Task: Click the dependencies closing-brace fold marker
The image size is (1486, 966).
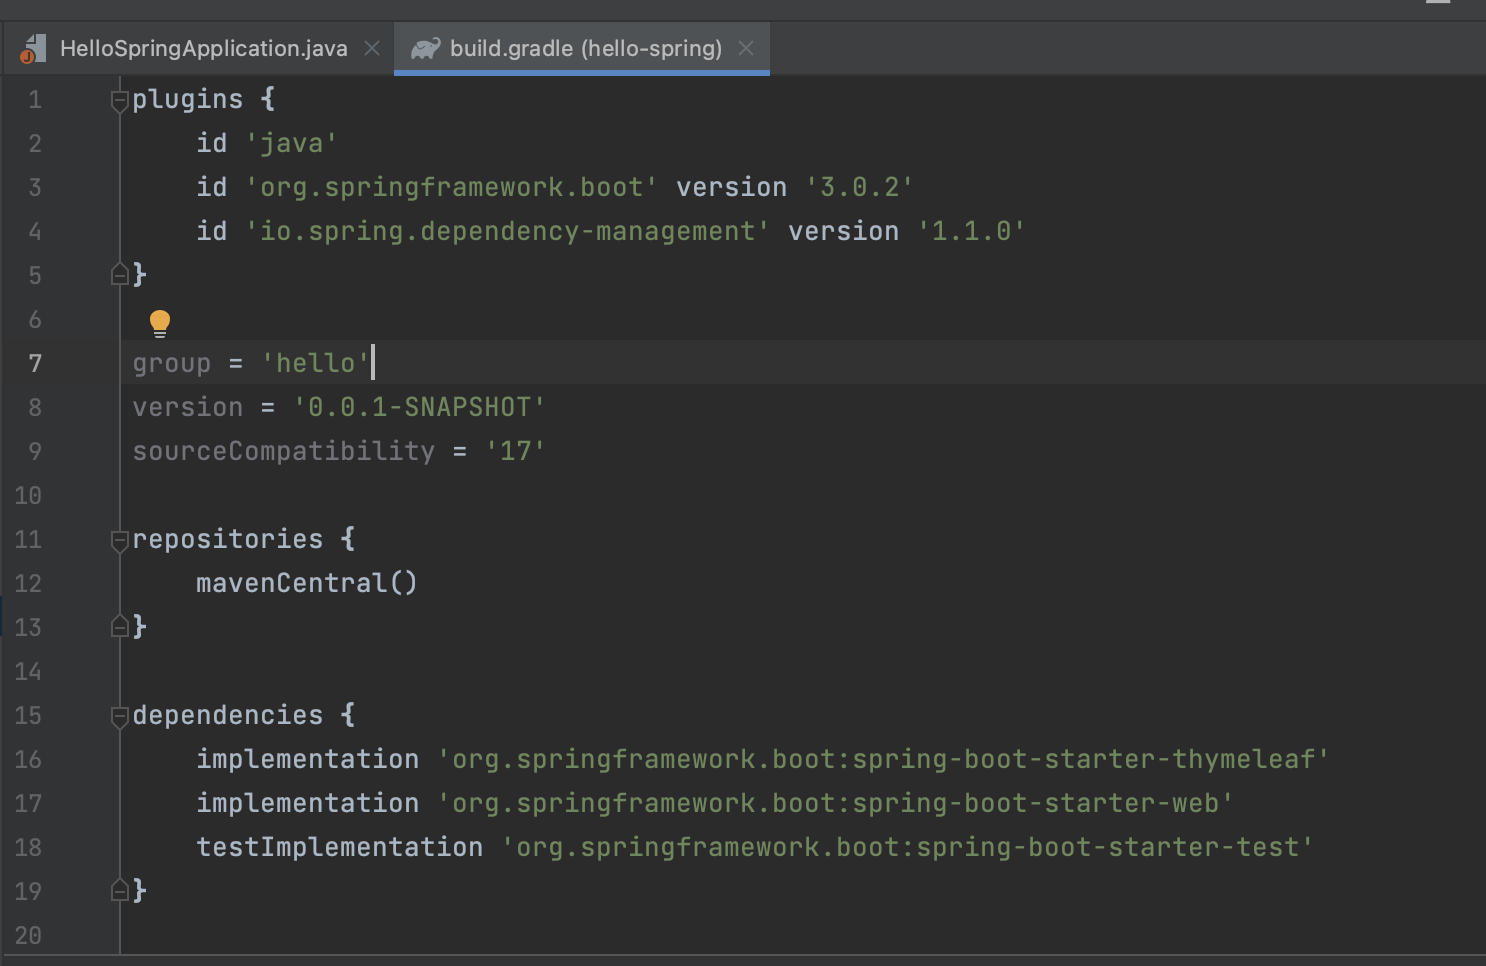Action: (x=120, y=890)
